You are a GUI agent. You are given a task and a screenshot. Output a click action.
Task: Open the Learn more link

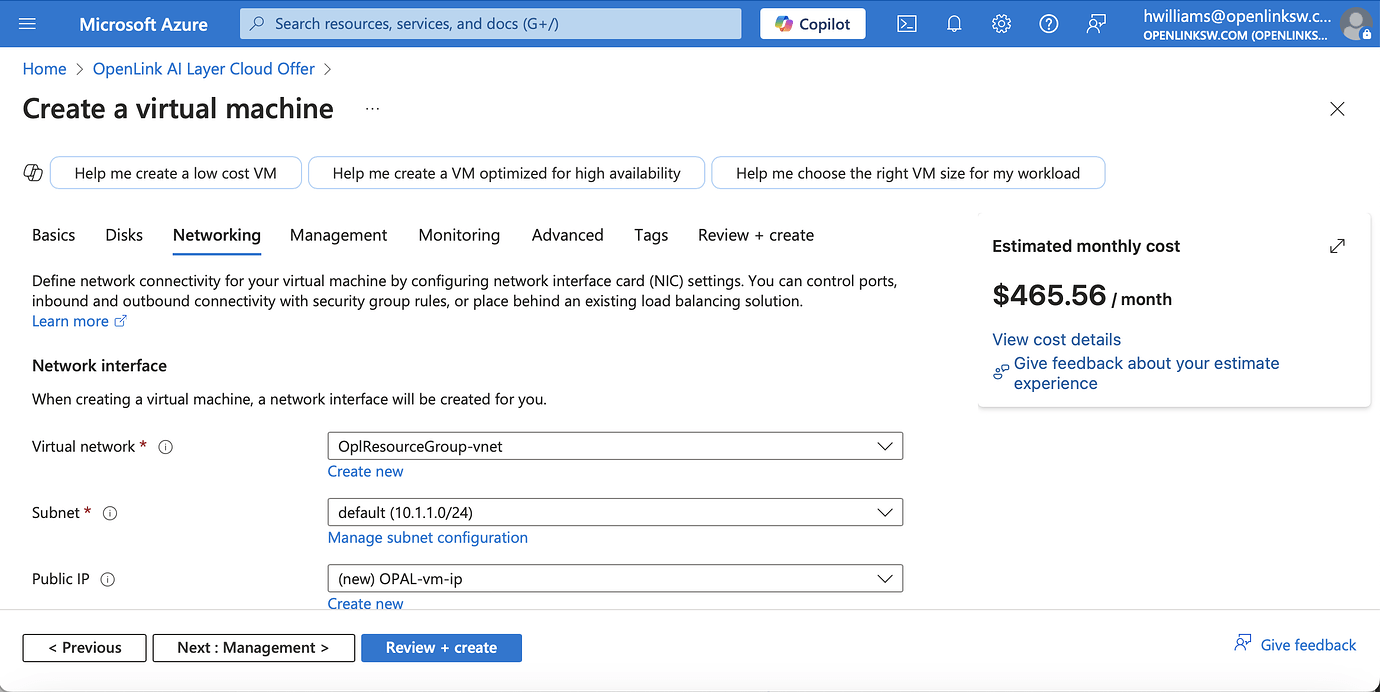79,321
